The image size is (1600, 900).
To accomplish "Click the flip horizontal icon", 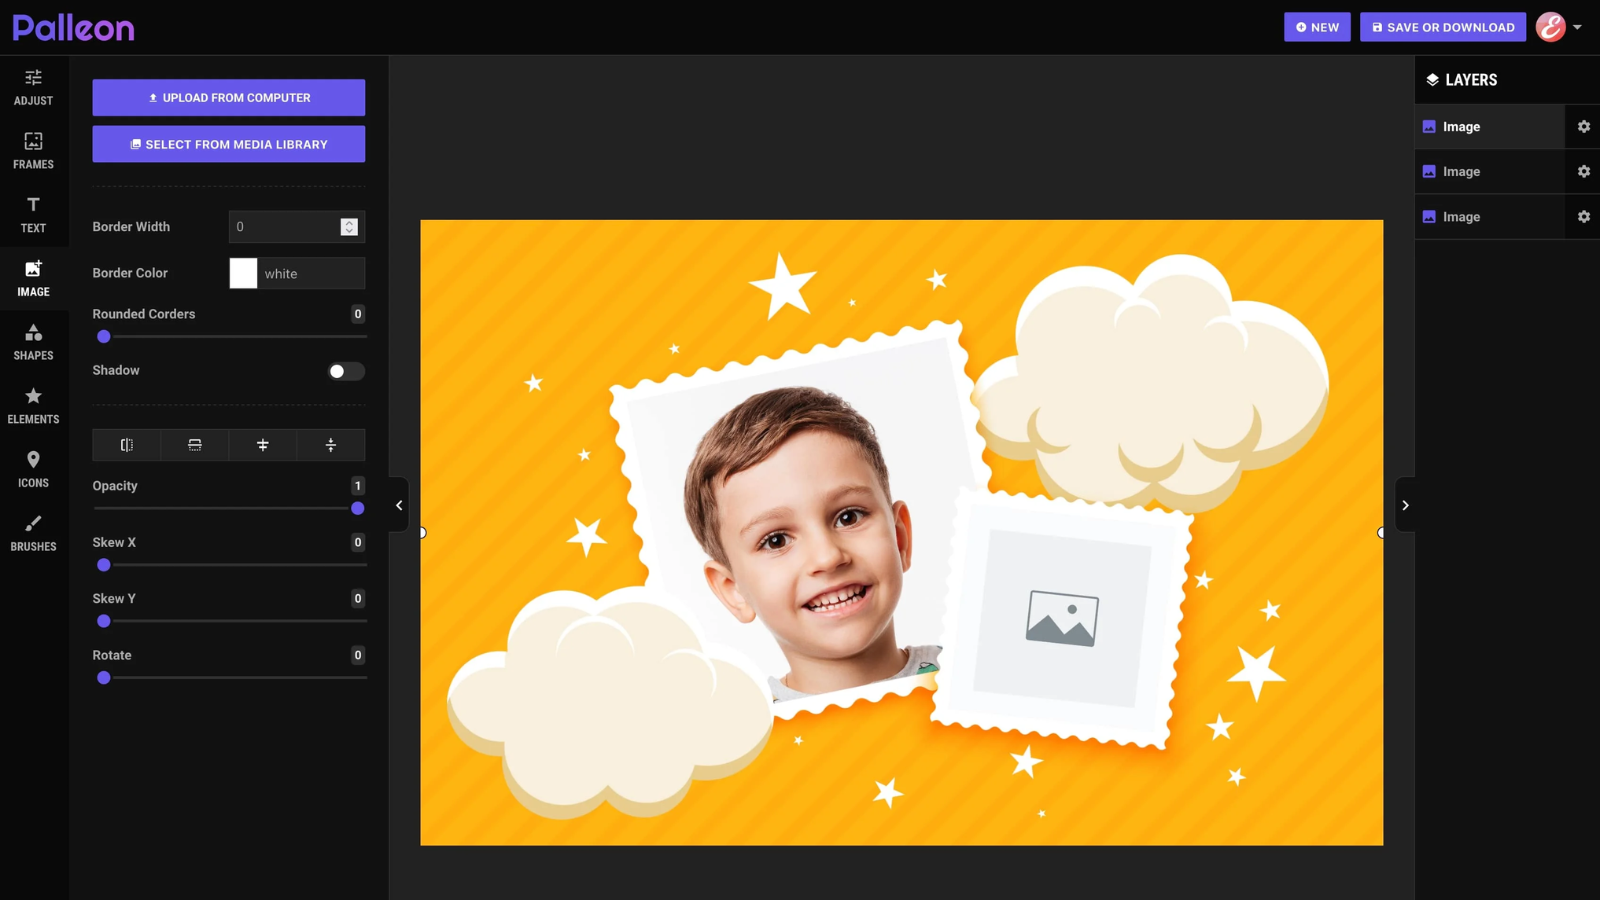I will [127, 445].
